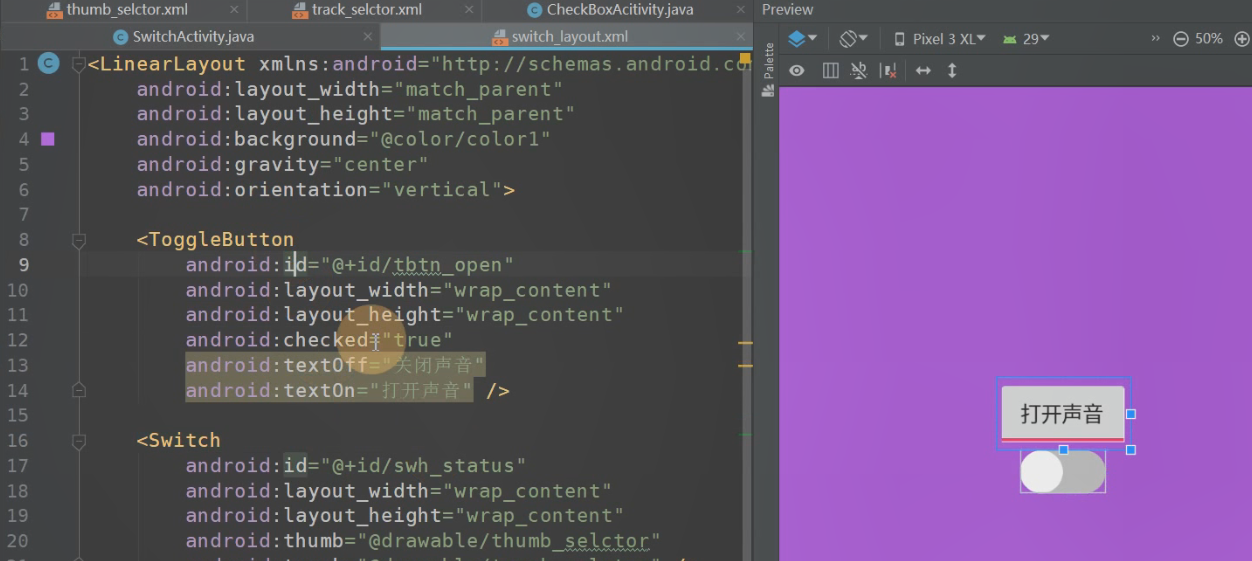Close the track_selctor.xml tab
Viewport: 1252px width, 561px height.
[x=470, y=10]
